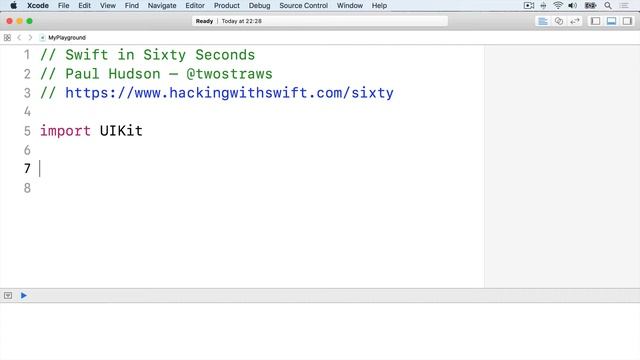Open the File menu
Image resolution: width=640 pixels, height=360 pixels.
pyautogui.click(x=63, y=6)
